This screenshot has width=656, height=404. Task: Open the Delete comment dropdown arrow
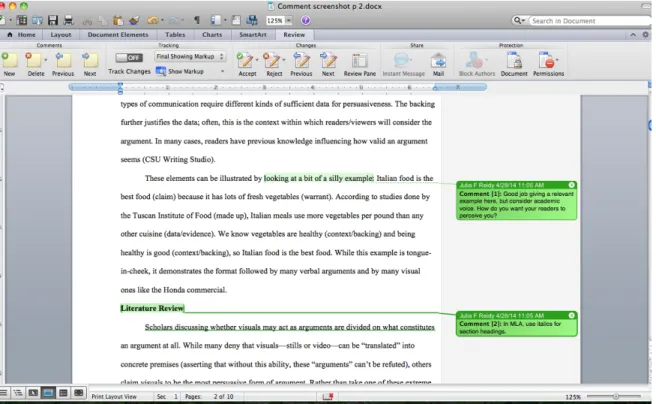(x=45, y=60)
